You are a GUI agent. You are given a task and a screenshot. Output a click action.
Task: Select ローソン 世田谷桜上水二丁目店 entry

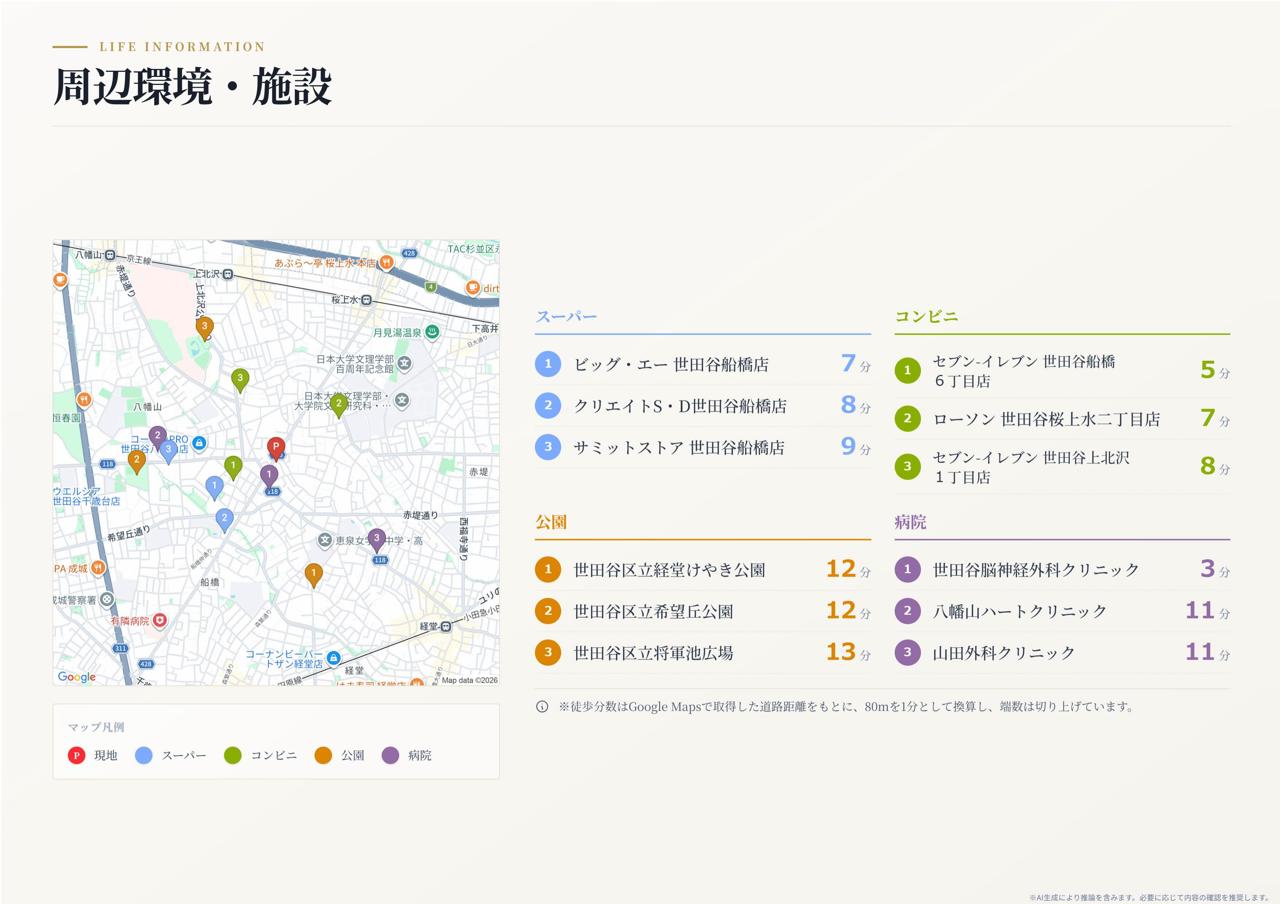click(1062, 419)
